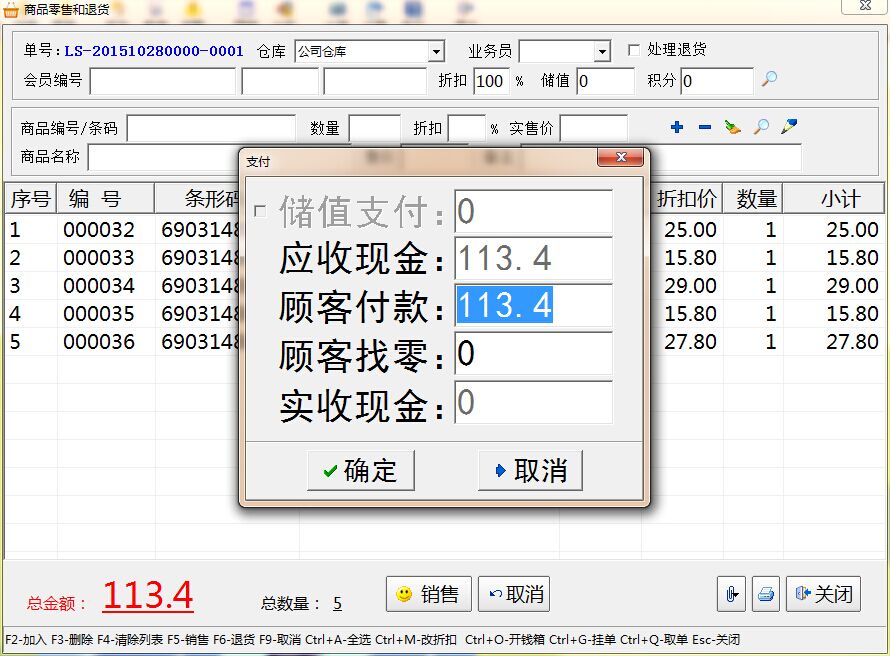Confirm payment with 确定 button
890x656 pixels.
point(361,470)
